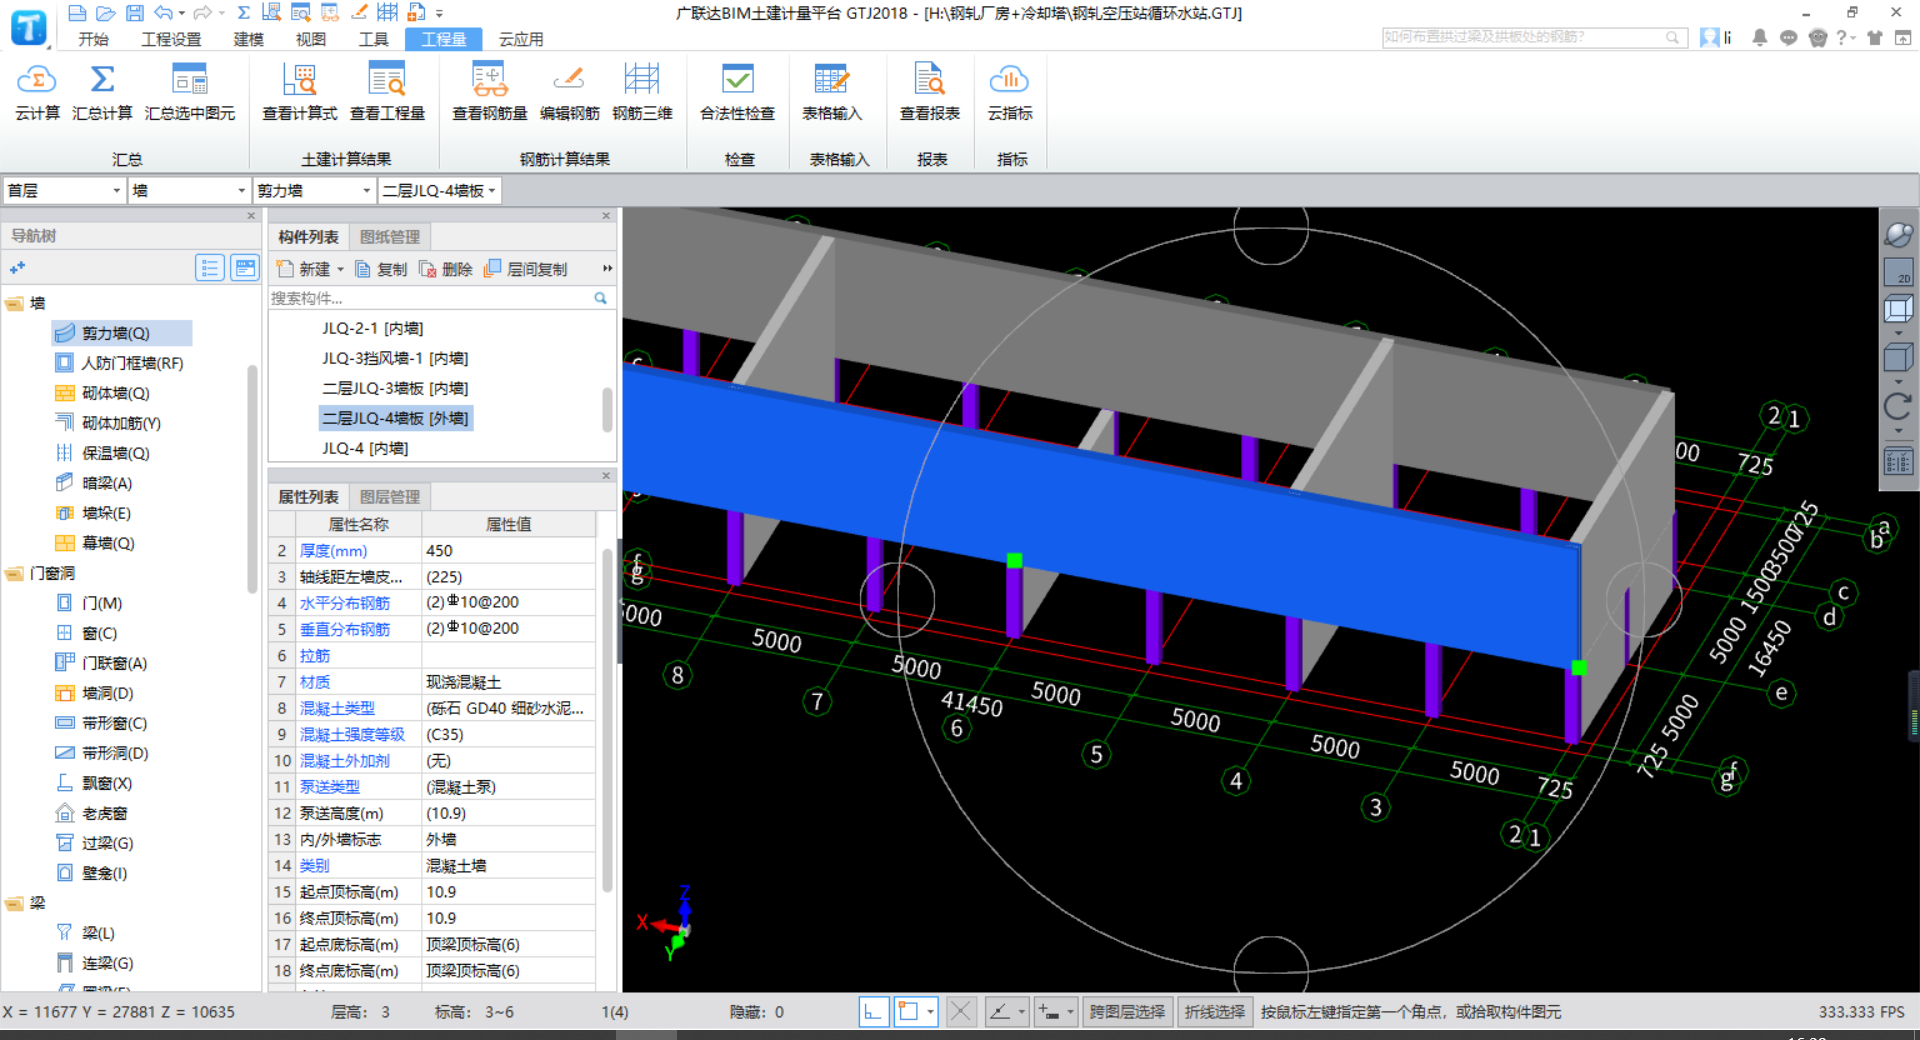Open the 云应用 ribbon tab
Image resolution: width=1920 pixels, height=1040 pixels.
(521, 39)
